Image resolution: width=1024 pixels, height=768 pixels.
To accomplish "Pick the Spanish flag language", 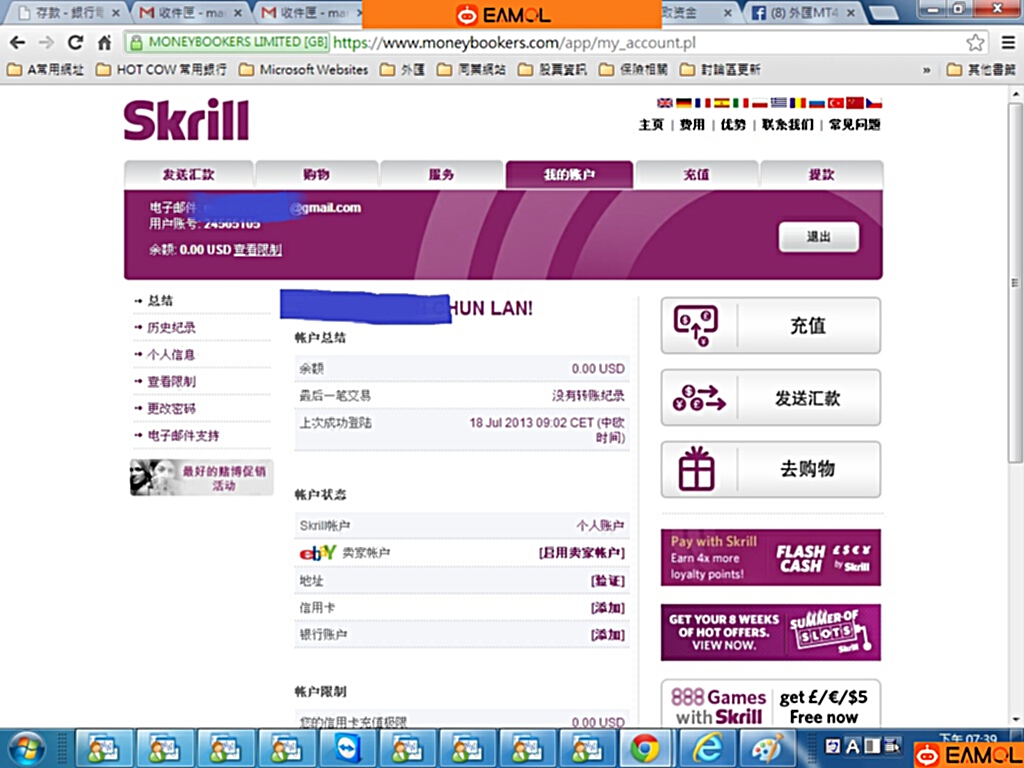I will 721,103.
